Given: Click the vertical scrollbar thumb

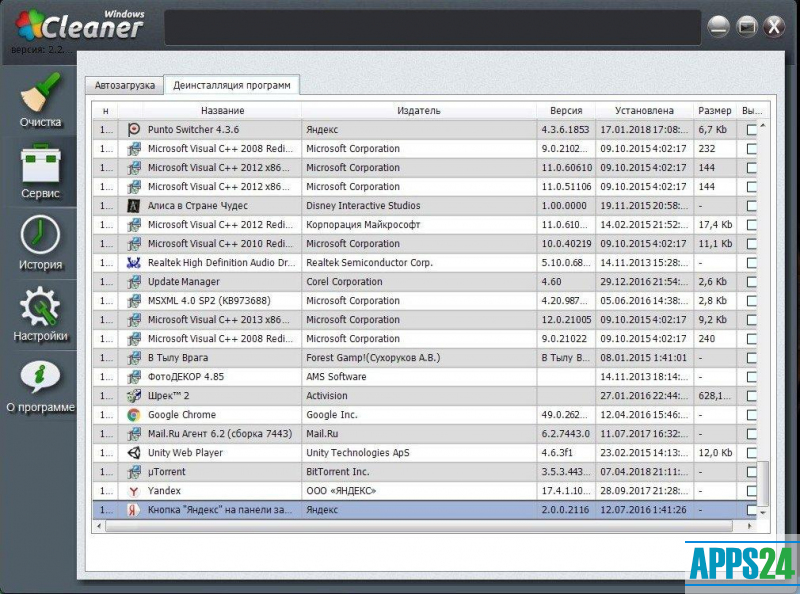Looking at the screenshot, I should [x=763, y=483].
